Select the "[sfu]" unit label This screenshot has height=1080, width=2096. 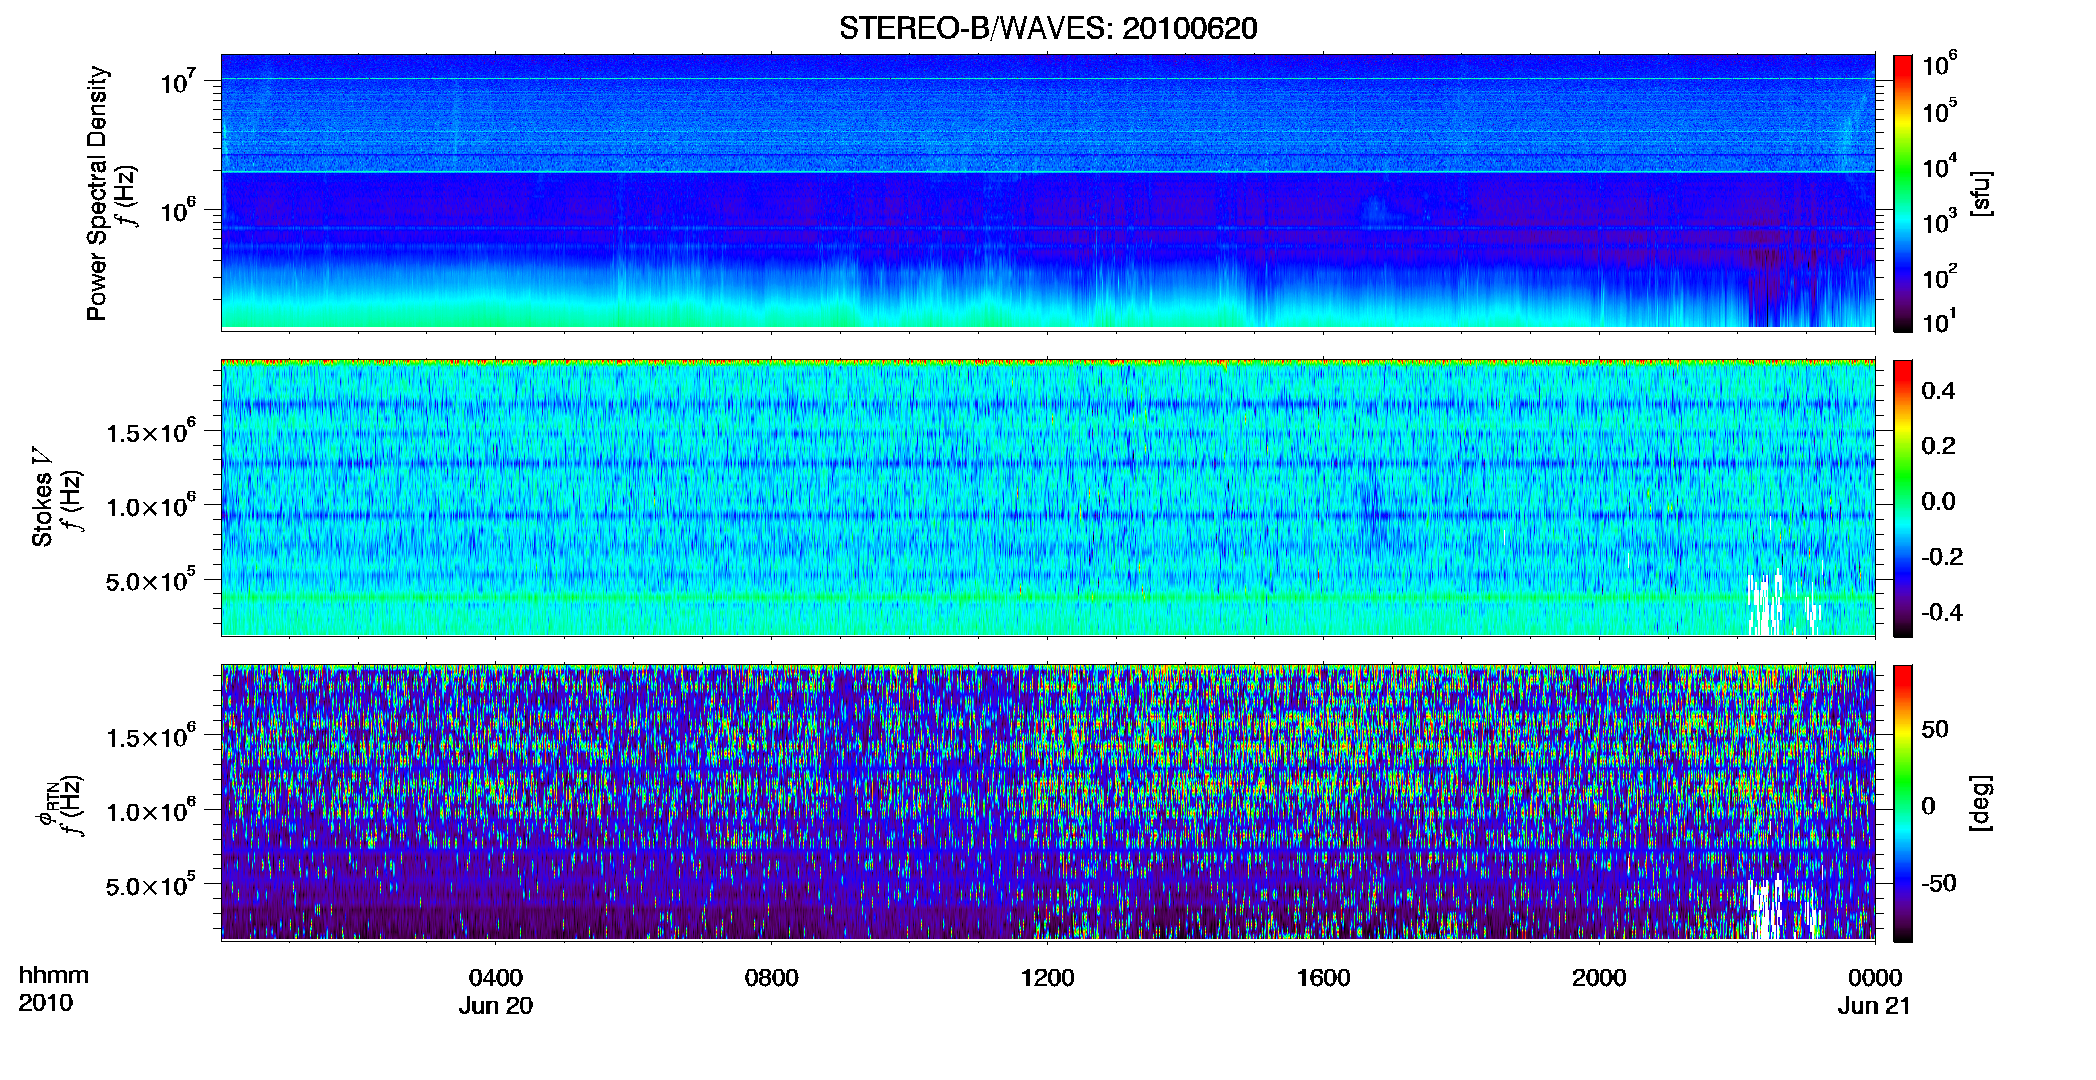click(x=1980, y=193)
